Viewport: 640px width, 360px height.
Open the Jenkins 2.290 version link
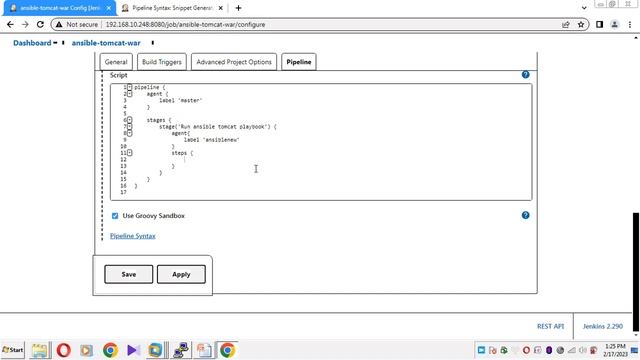(602, 326)
